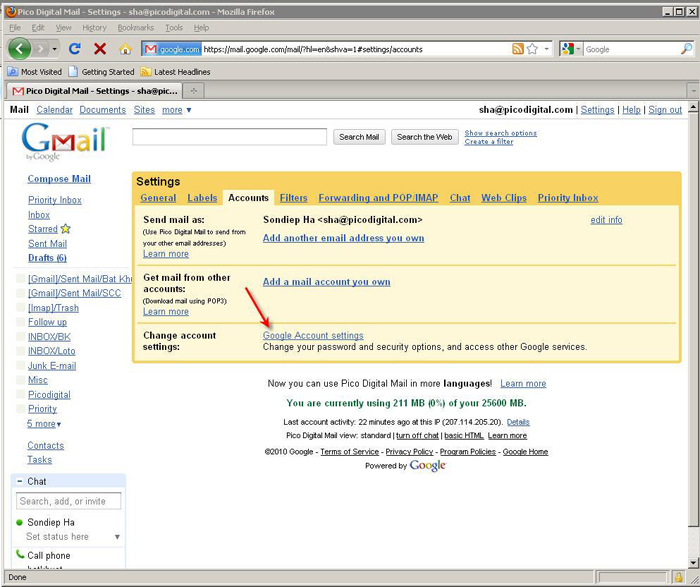Image resolution: width=700 pixels, height=587 pixels.
Task: Collapse the Chat panel with the minus icon
Action: coord(19,481)
